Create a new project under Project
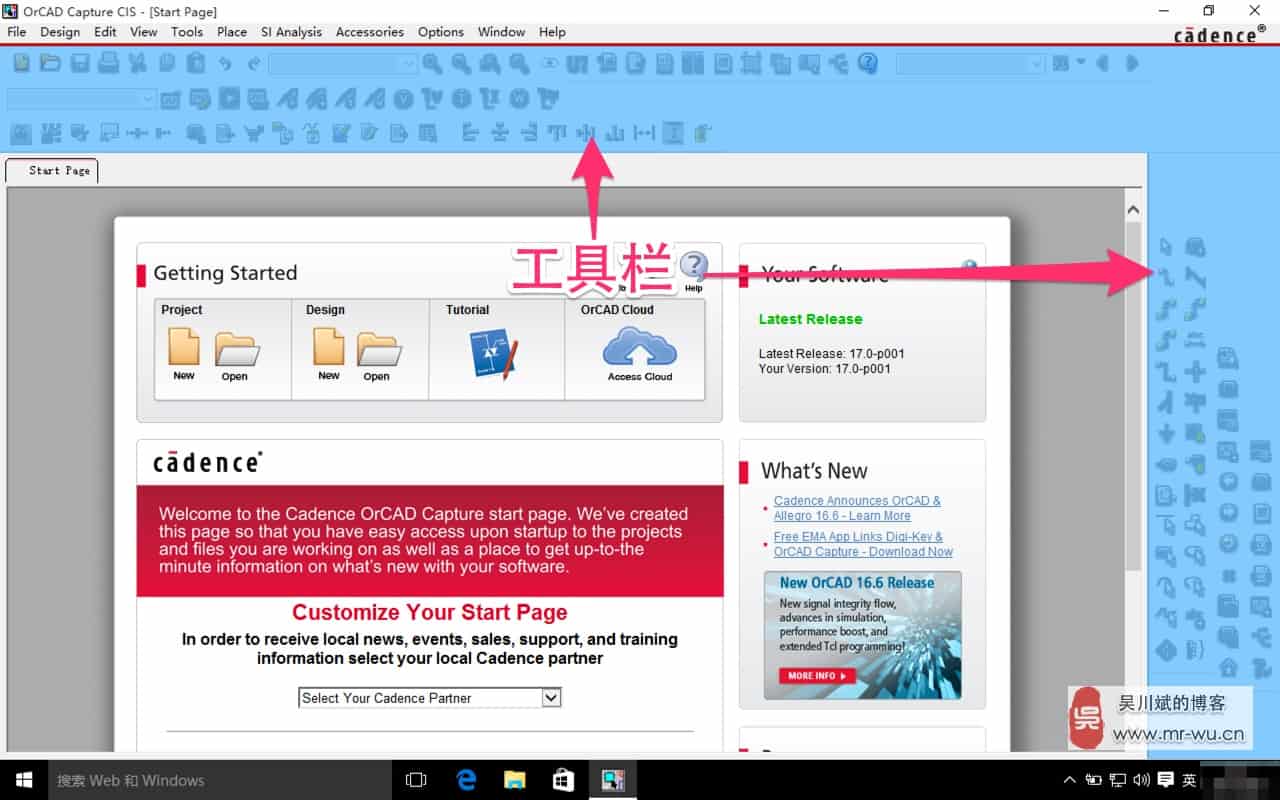 (184, 355)
